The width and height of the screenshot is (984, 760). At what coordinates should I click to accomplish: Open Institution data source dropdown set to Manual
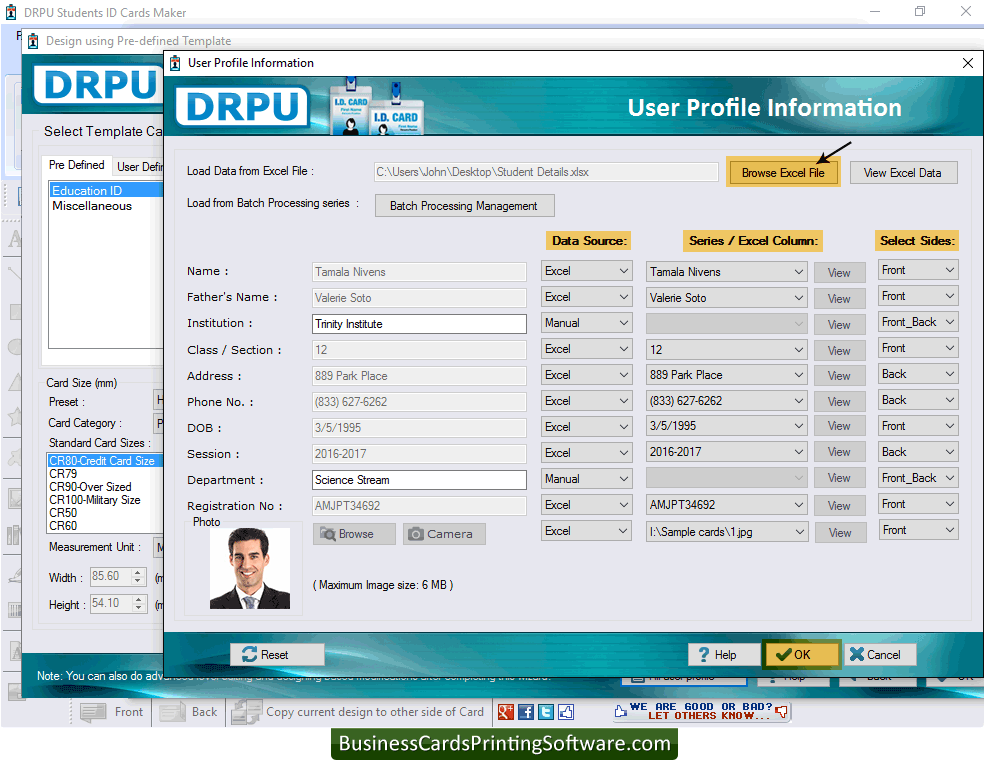pos(586,323)
